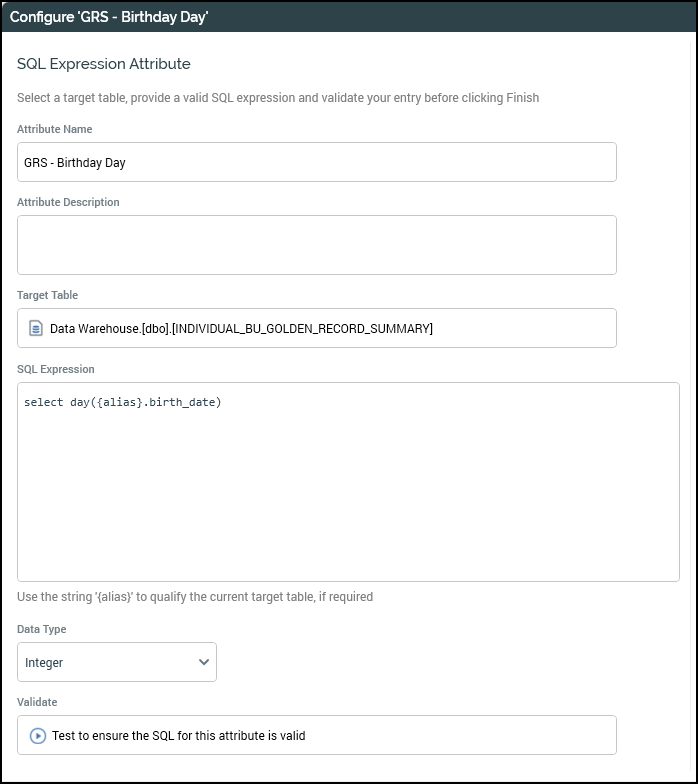
Task: Focus the Attribute Name input field
Action: [x=316, y=162]
